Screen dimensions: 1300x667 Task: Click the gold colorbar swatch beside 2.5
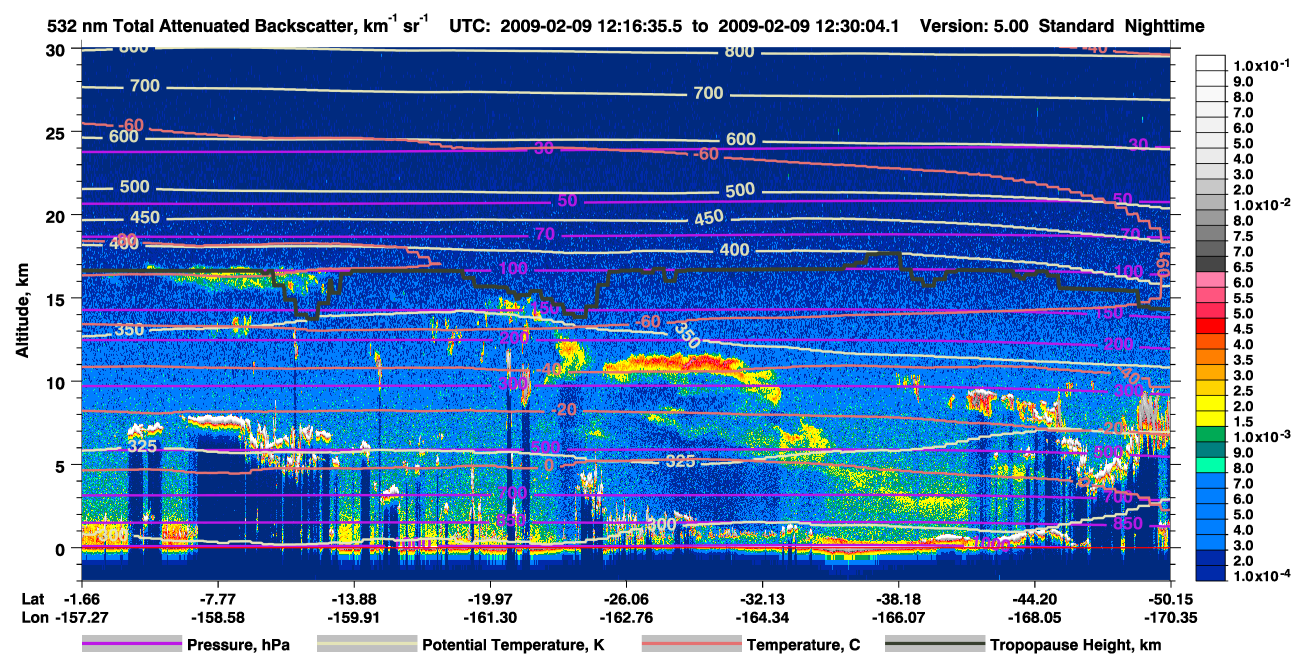click(1212, 388)
